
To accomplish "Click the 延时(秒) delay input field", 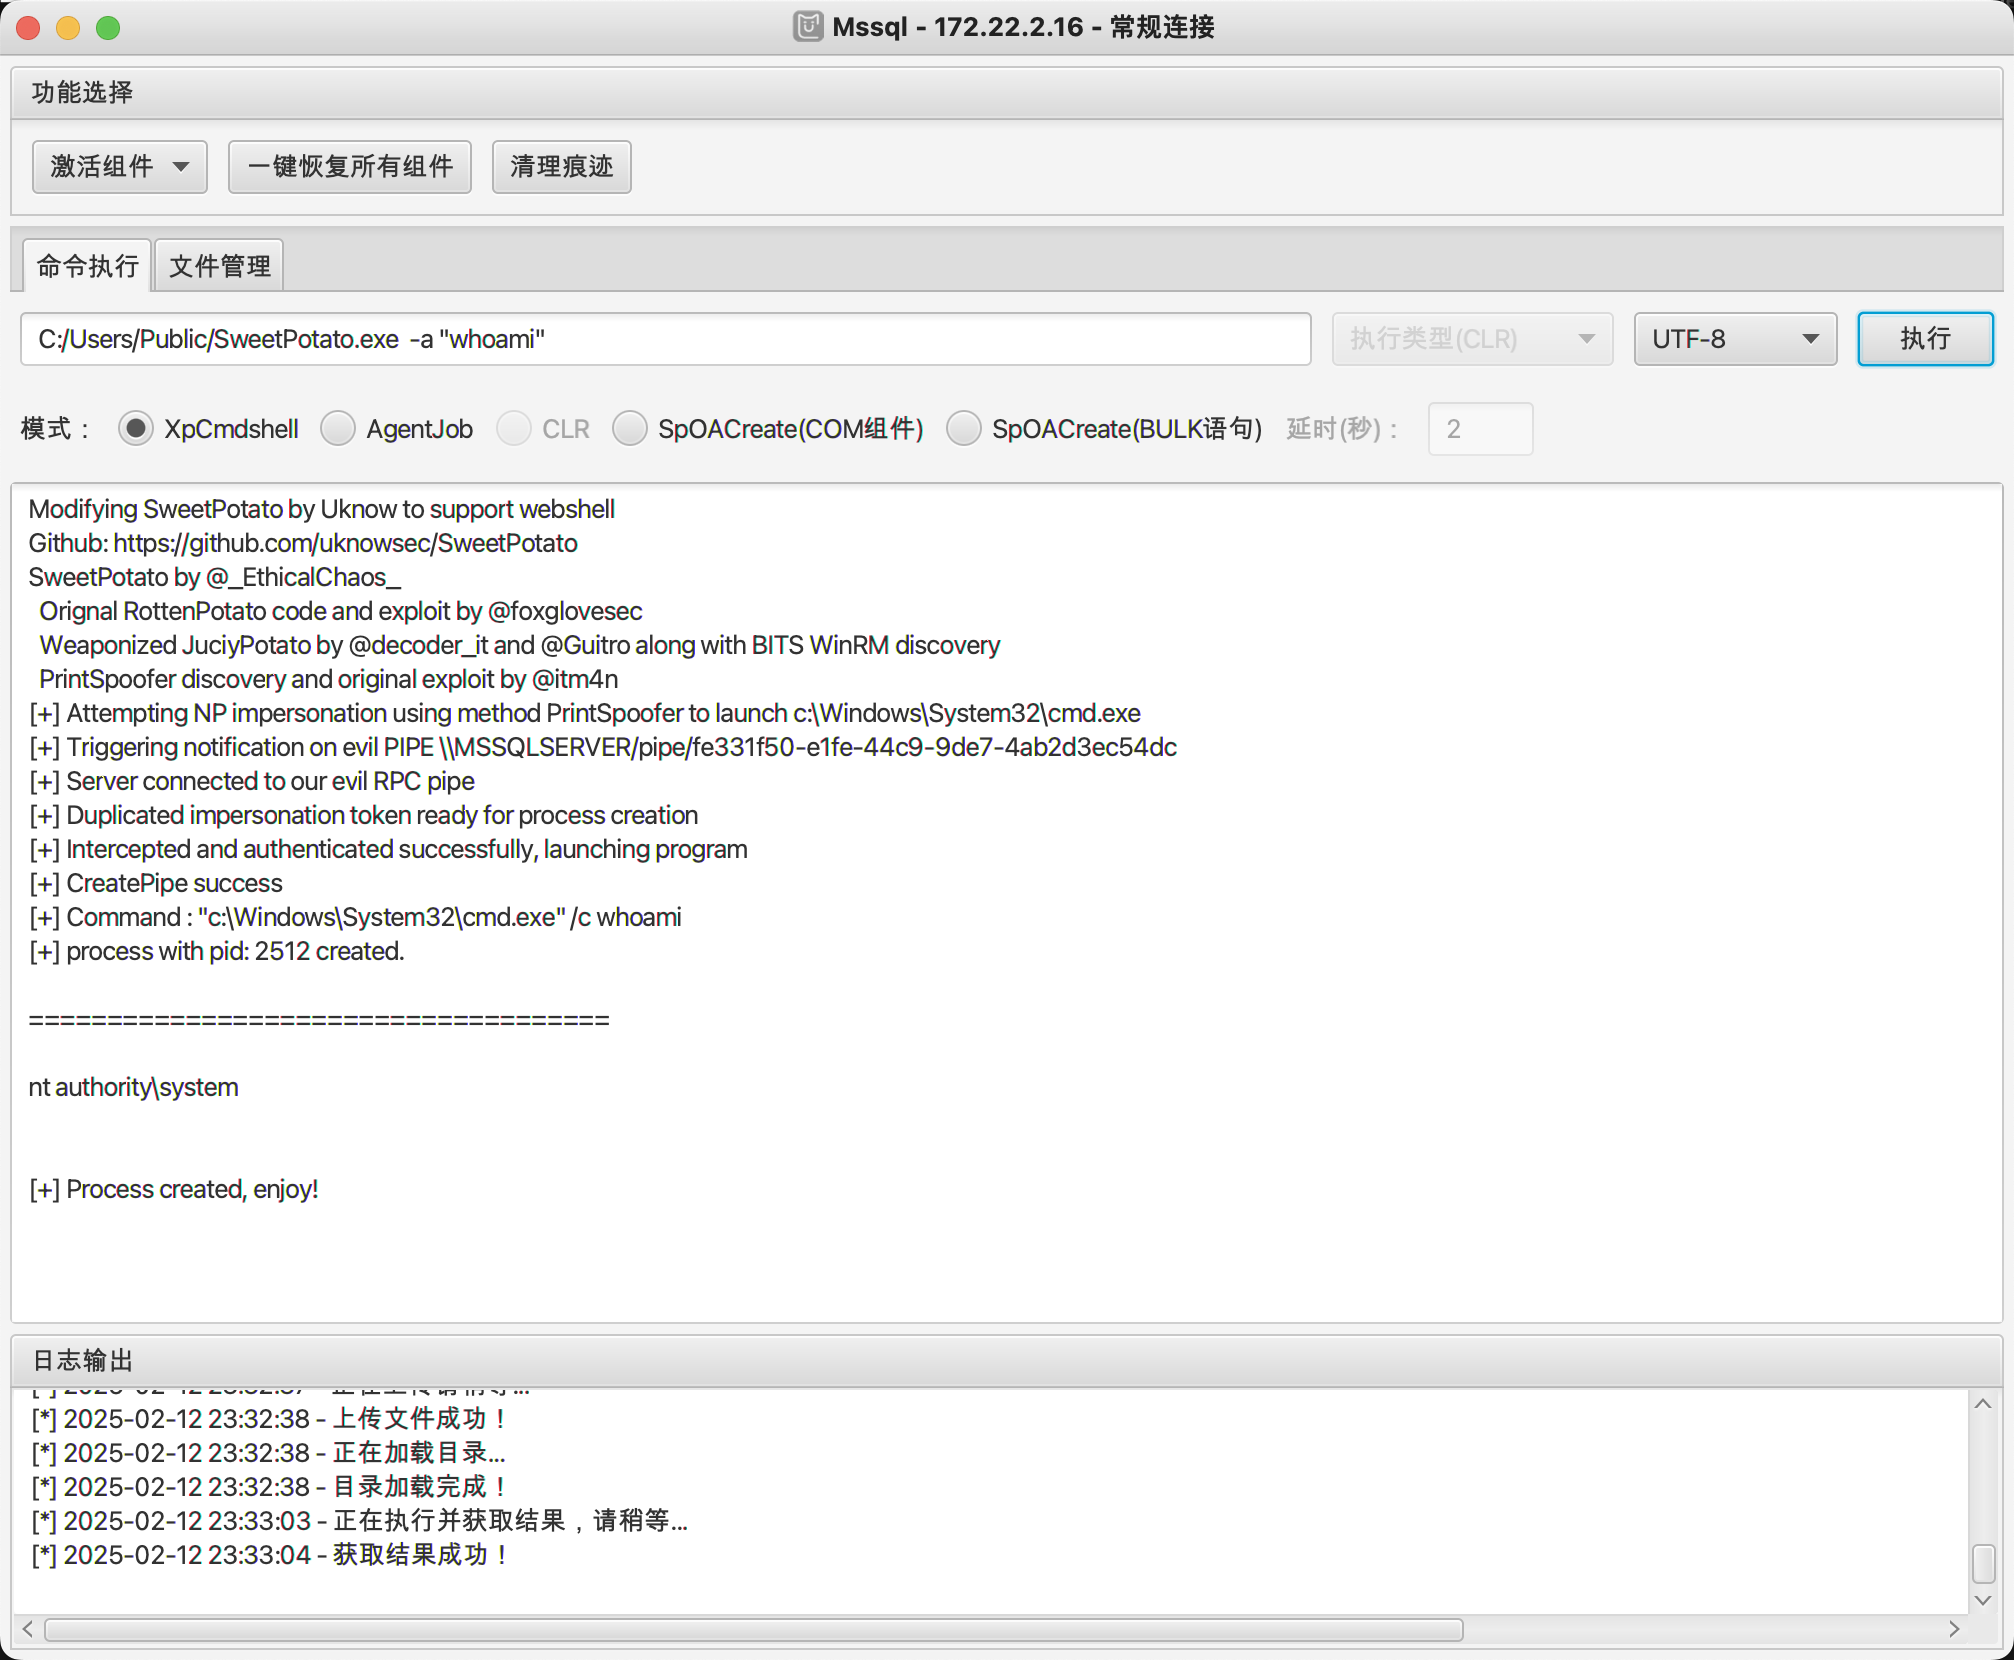I will 1480,429.
